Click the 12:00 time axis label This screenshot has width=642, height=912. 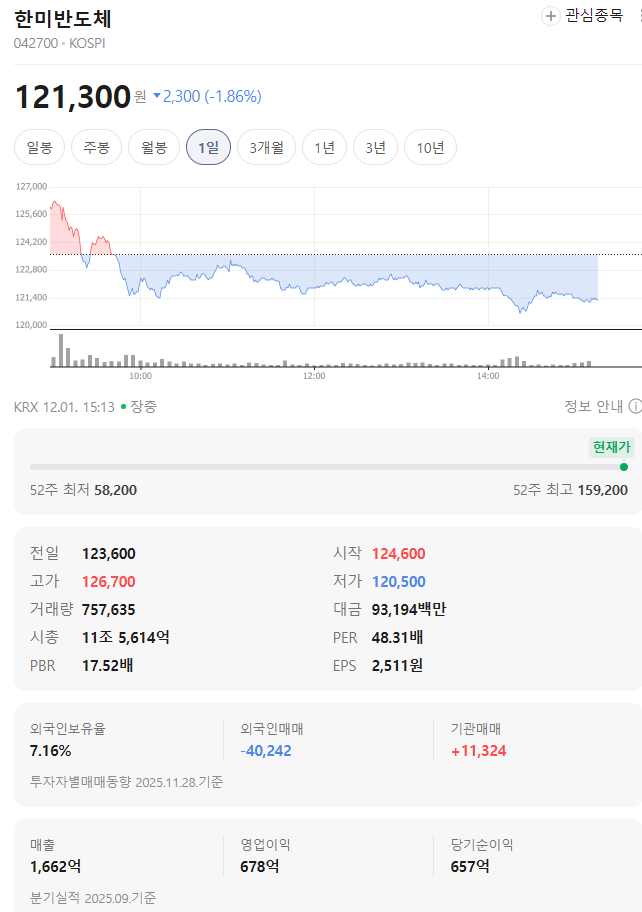(x=314, y=376)
